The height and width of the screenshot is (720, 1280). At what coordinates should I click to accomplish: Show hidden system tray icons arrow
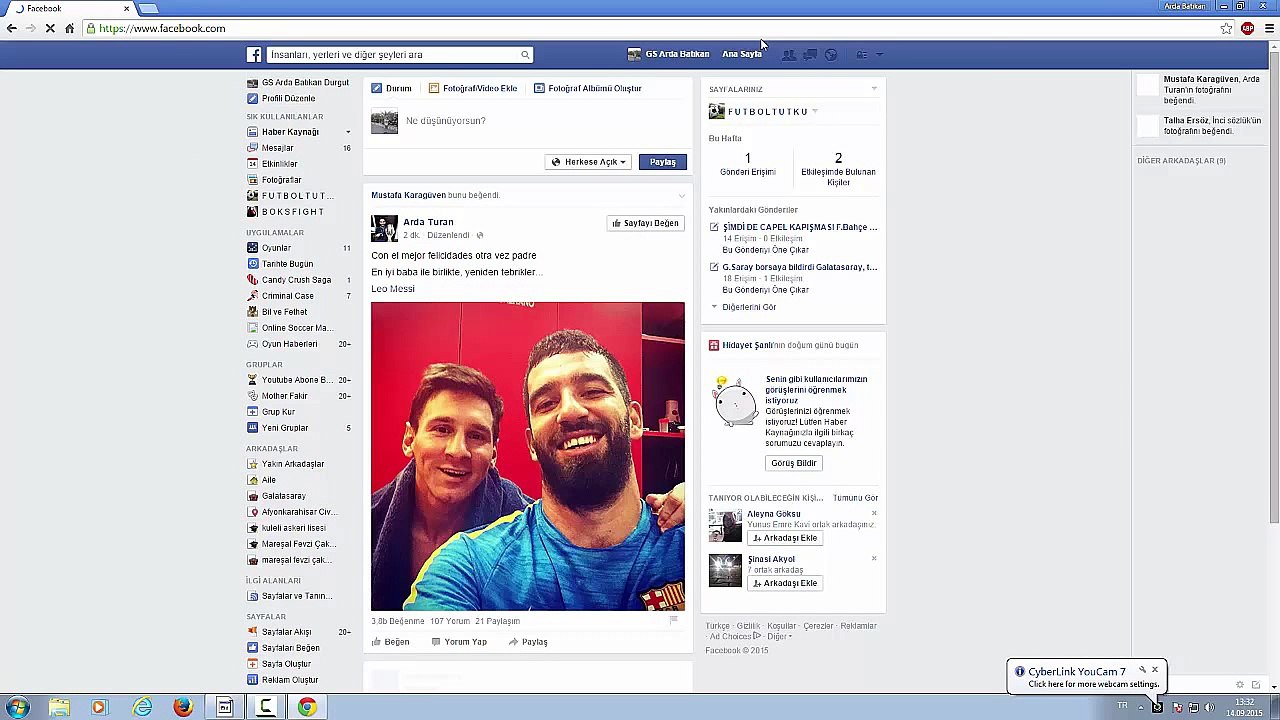coord(1140,708)
